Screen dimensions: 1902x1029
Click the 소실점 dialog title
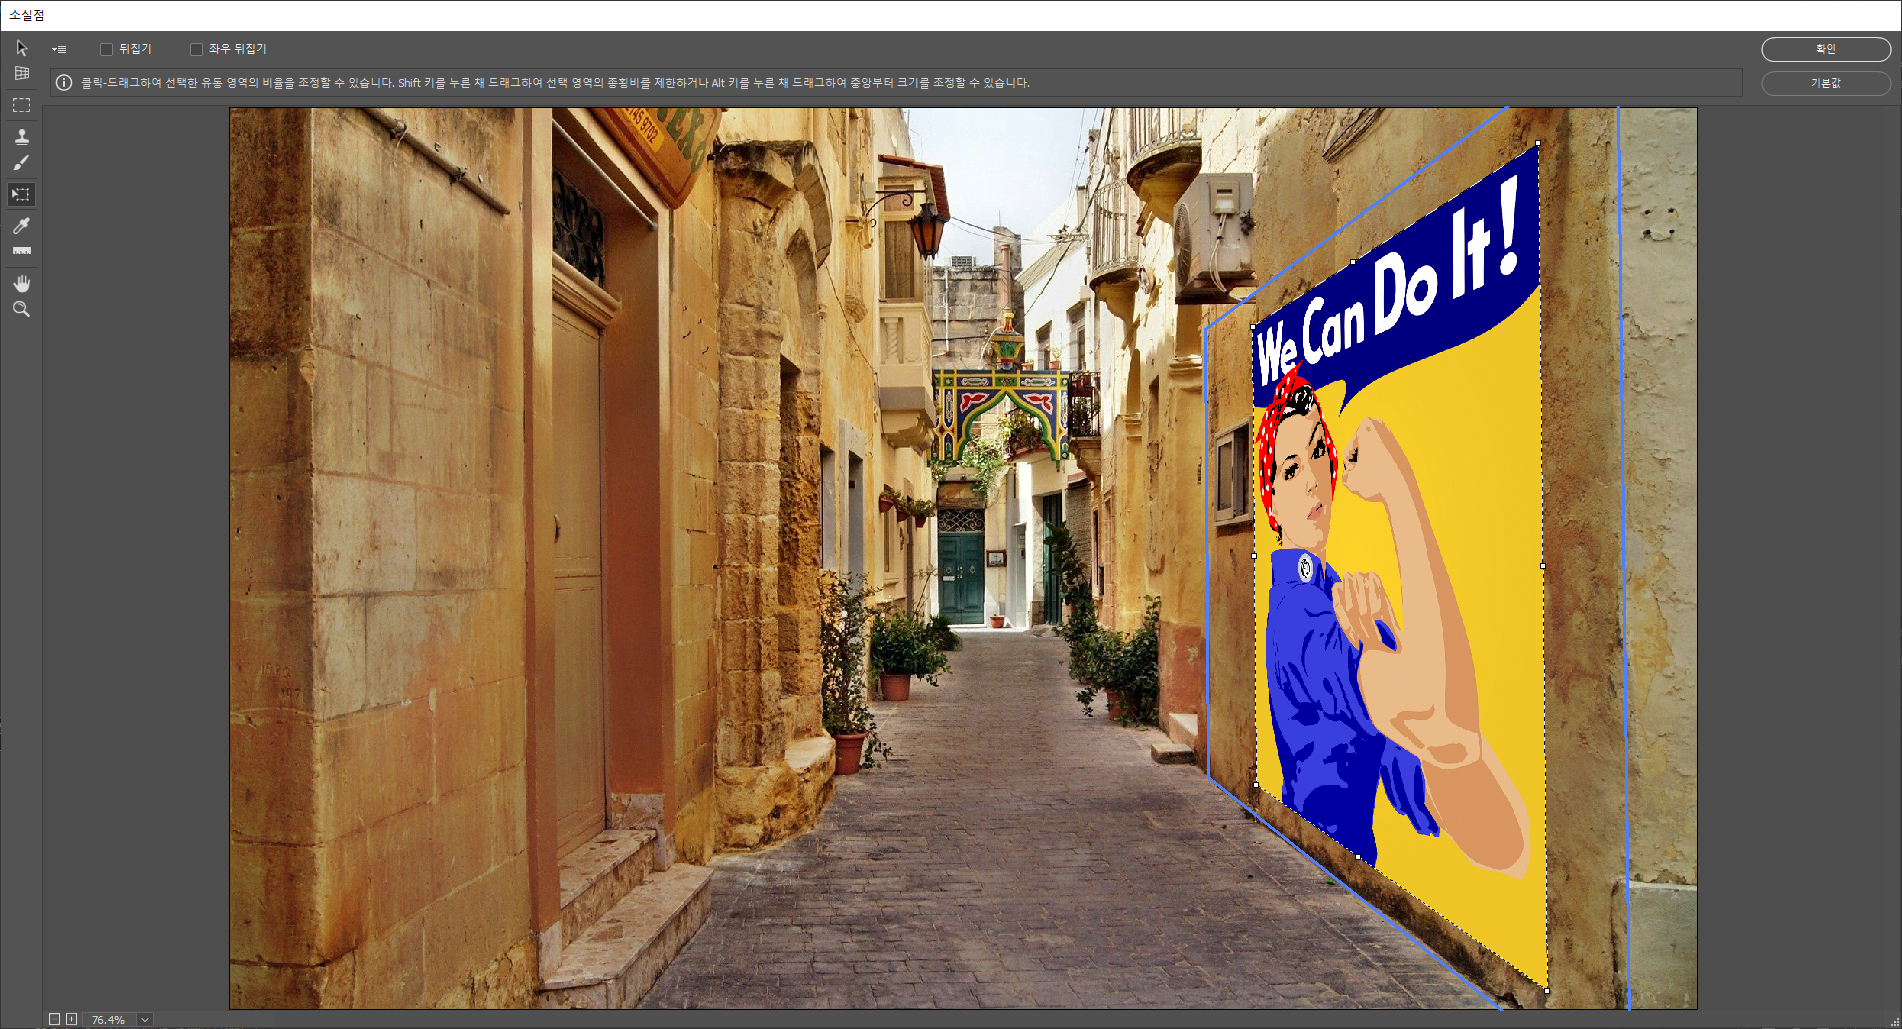click(x=27, y=15)
